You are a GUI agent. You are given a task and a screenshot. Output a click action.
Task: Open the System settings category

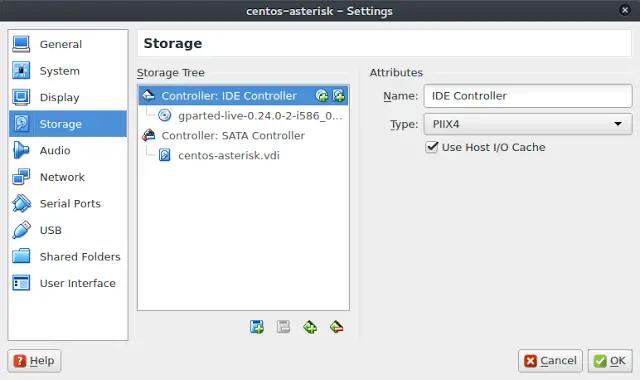click(68, 71)
